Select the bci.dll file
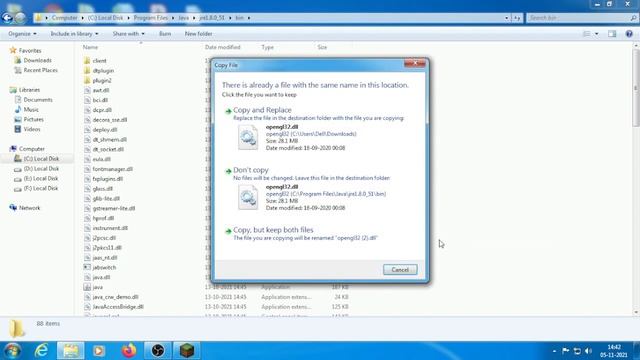 point(100,100)
